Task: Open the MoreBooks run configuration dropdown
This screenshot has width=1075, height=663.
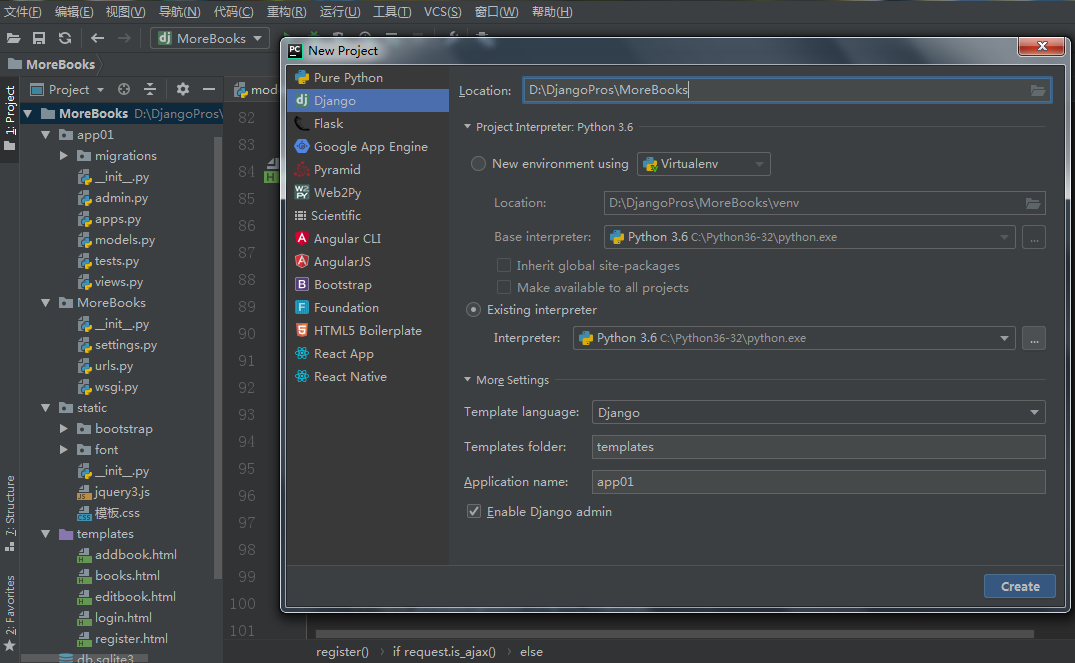Action: tap(210, 38)
